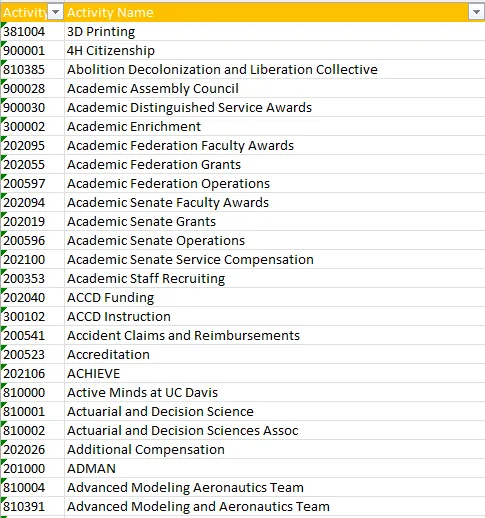Select Accident Claims and Reimbursements cell
Screen dimensions: 485x518
click(275, 336)
